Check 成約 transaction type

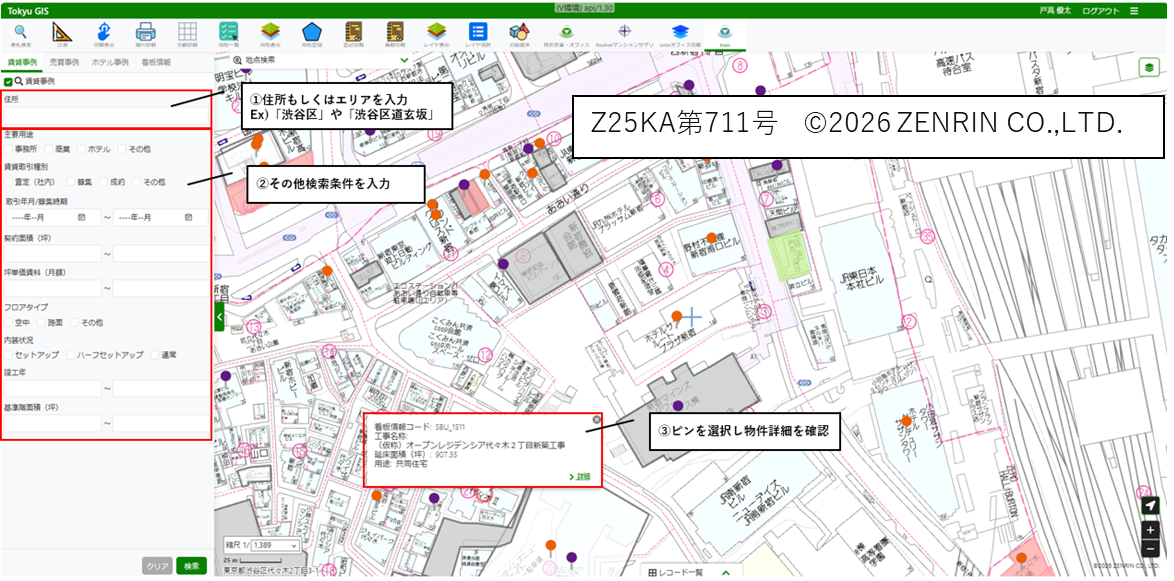tap(103, 182)
